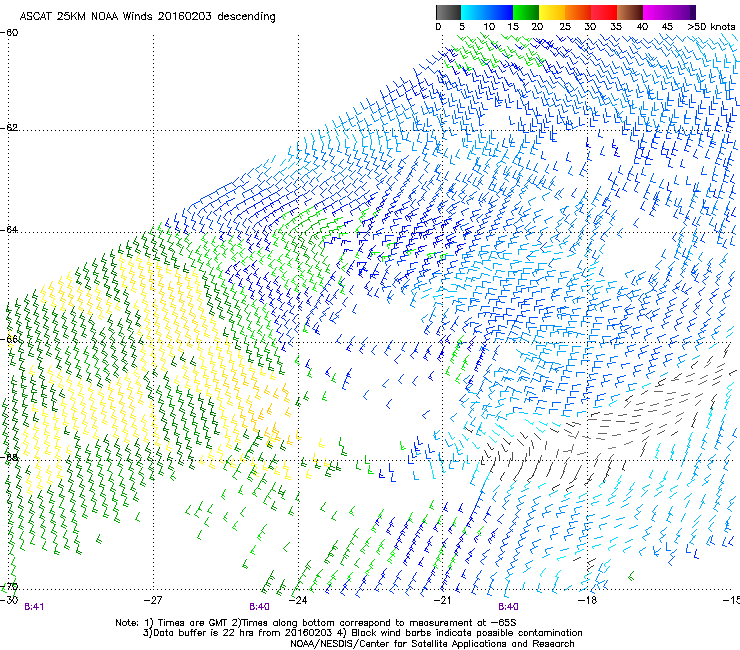Screen dimensions: 740x650
Task: Click the purple '8:40' time stamp near -24
Action: (x=260, y=607)
